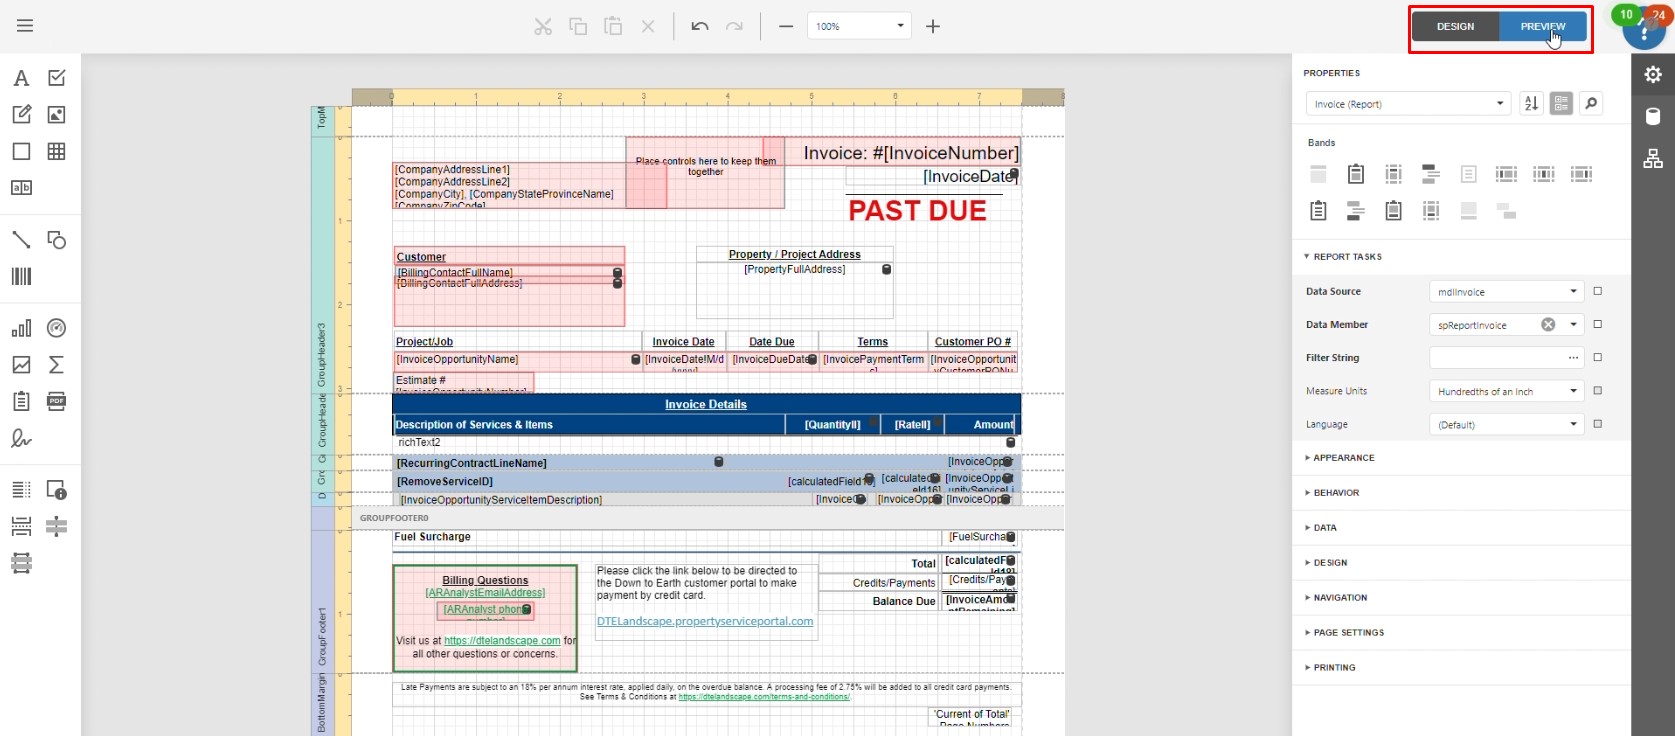Select the Character Comb toolbox control

point(21,188)
